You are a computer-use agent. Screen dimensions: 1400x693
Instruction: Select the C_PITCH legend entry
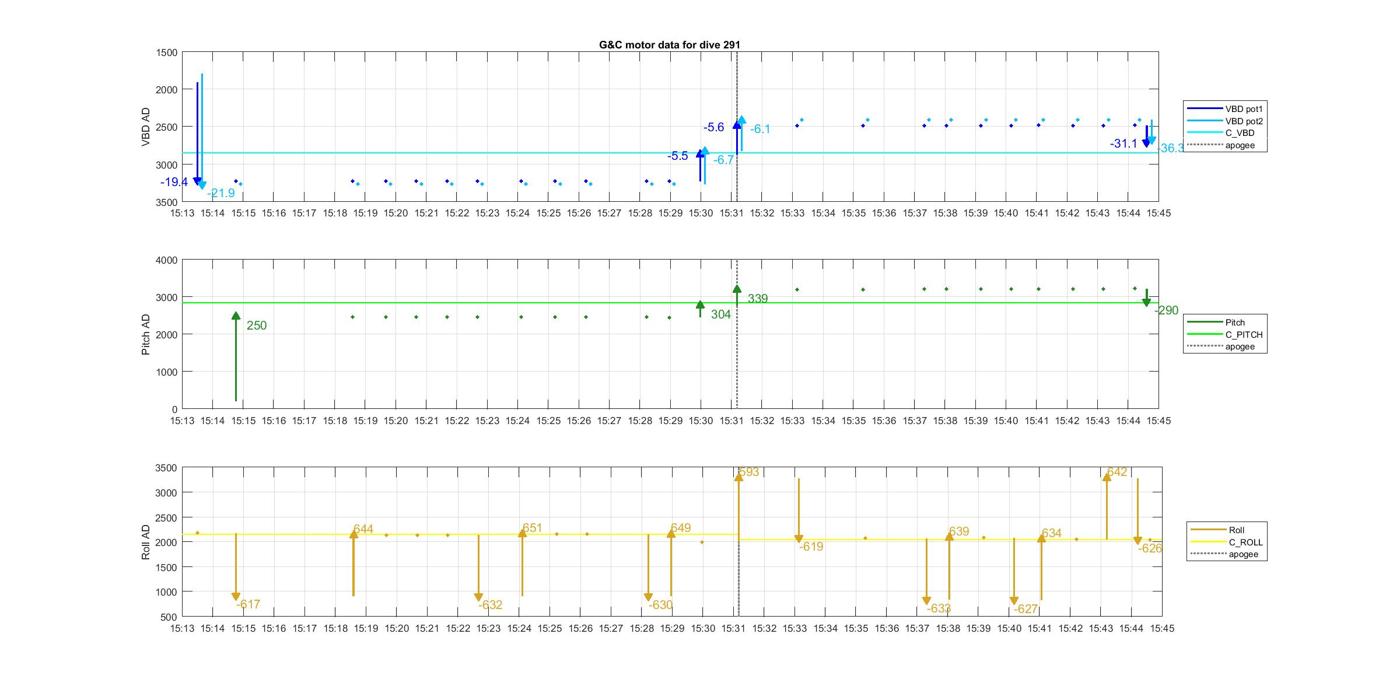click(x=1224, y=334)
